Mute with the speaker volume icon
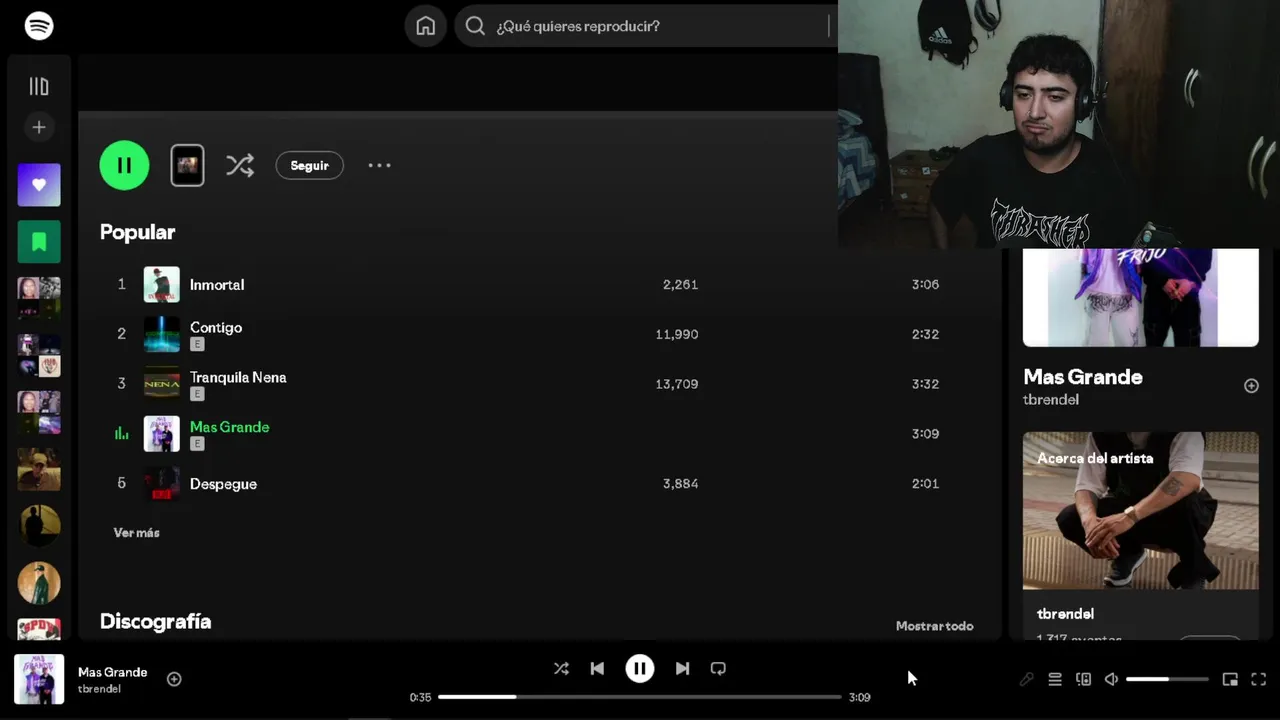Viewport: 1280px width, 720px height. click(x=1111, y=680)
